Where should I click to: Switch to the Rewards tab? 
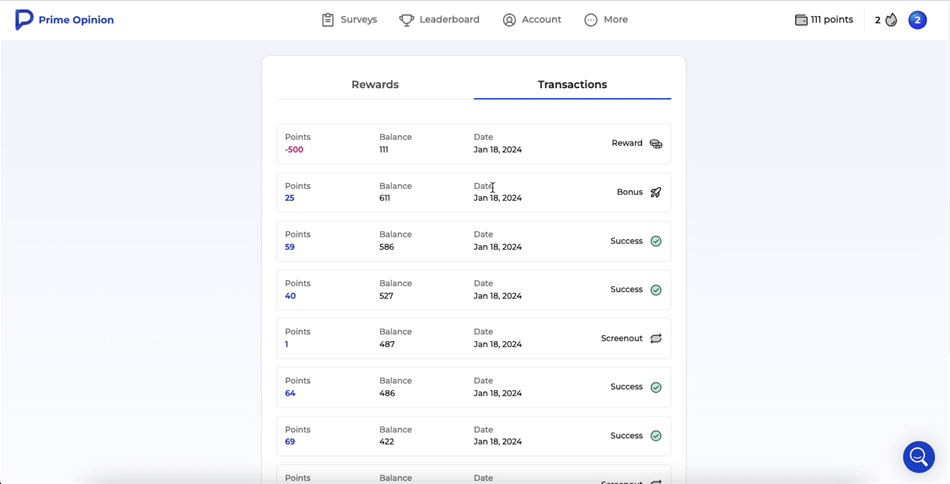(375, 85)
